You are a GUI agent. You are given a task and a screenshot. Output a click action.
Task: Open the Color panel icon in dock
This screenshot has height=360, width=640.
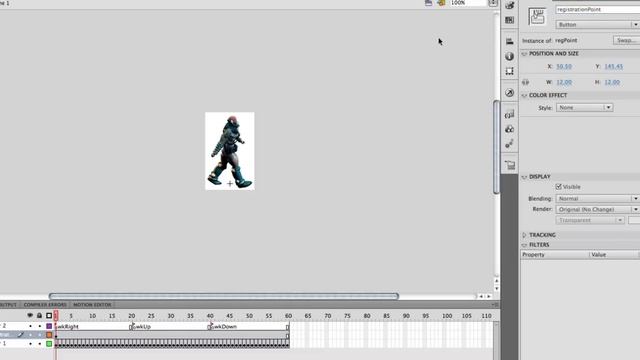coord(509,5)
